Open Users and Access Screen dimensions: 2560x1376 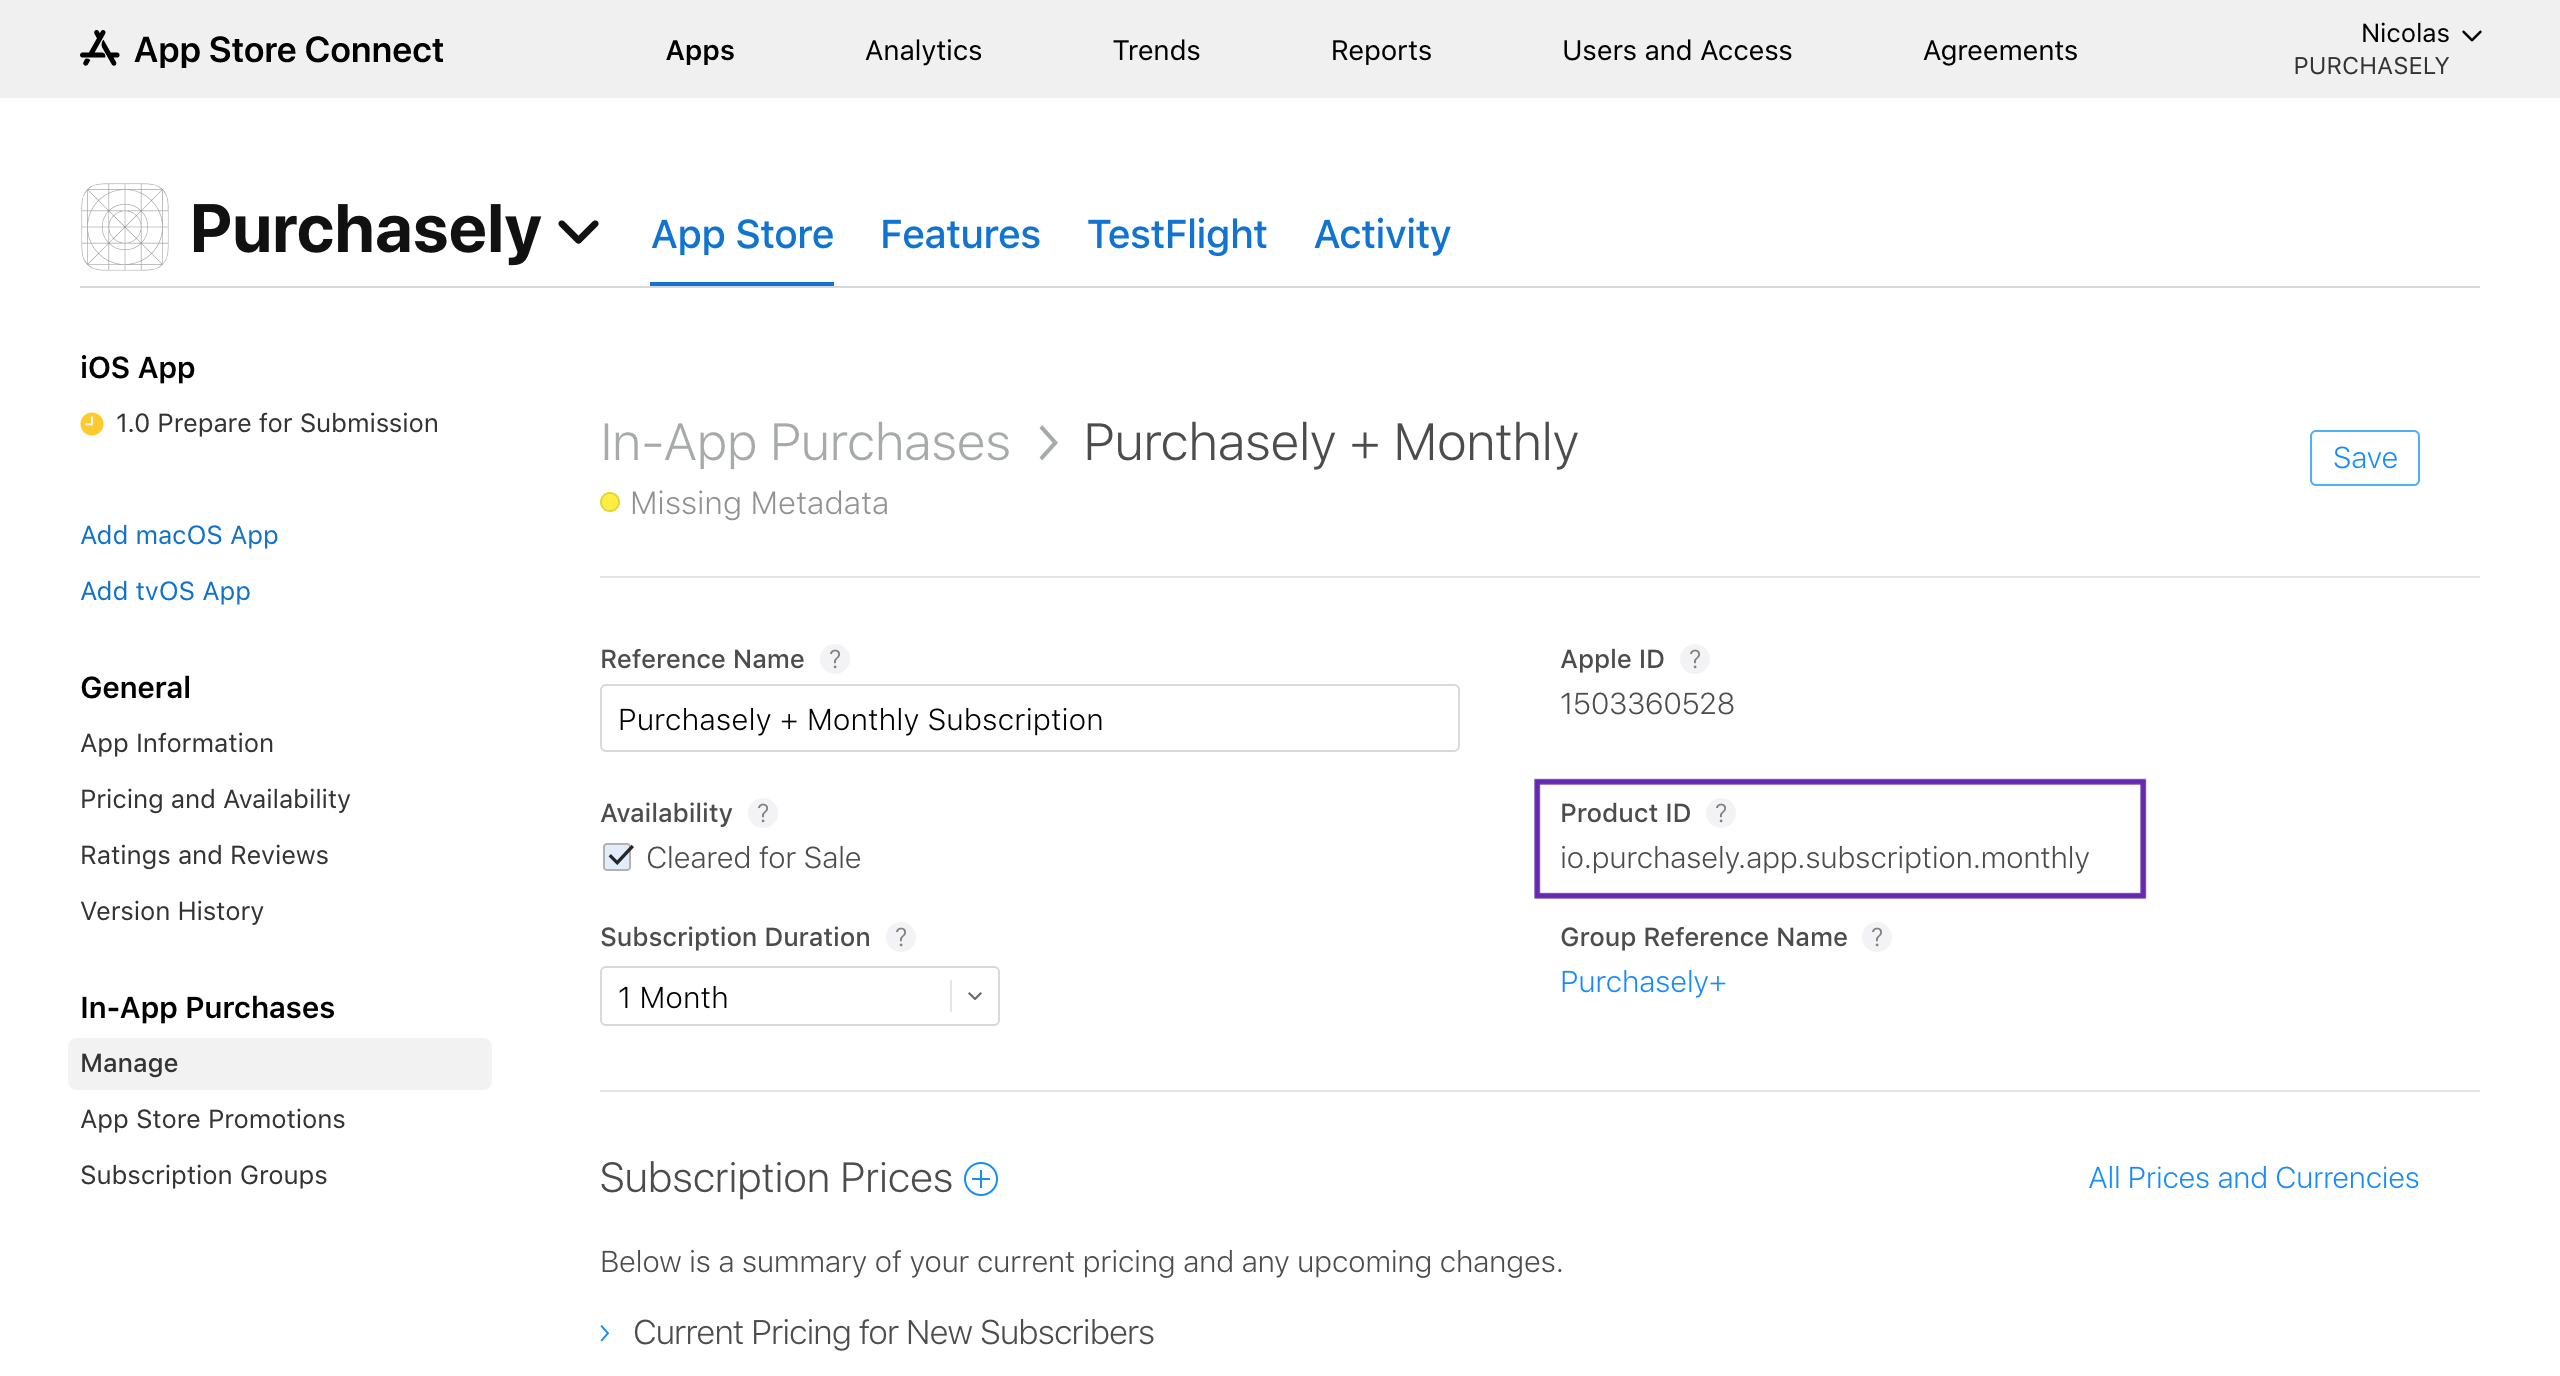[1677, 50]
